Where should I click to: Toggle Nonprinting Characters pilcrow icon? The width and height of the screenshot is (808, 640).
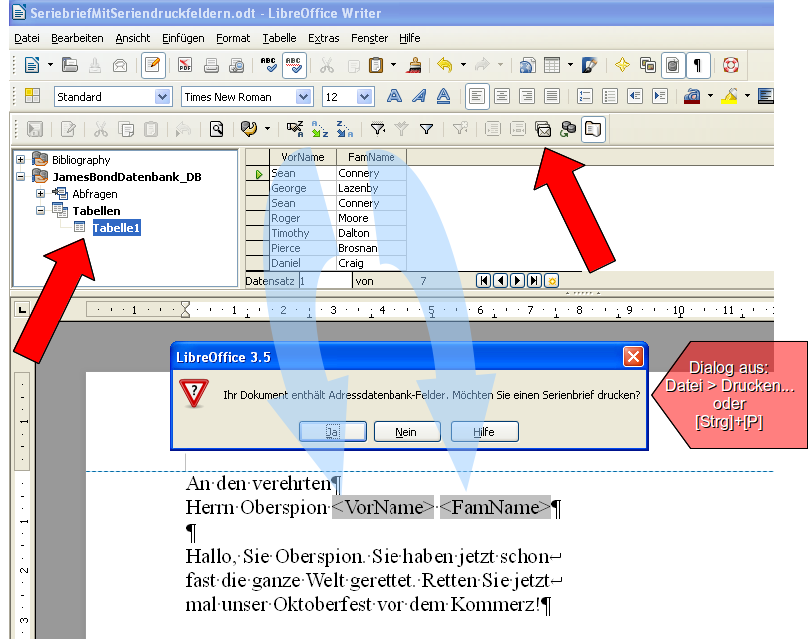(x=698, y=65)
